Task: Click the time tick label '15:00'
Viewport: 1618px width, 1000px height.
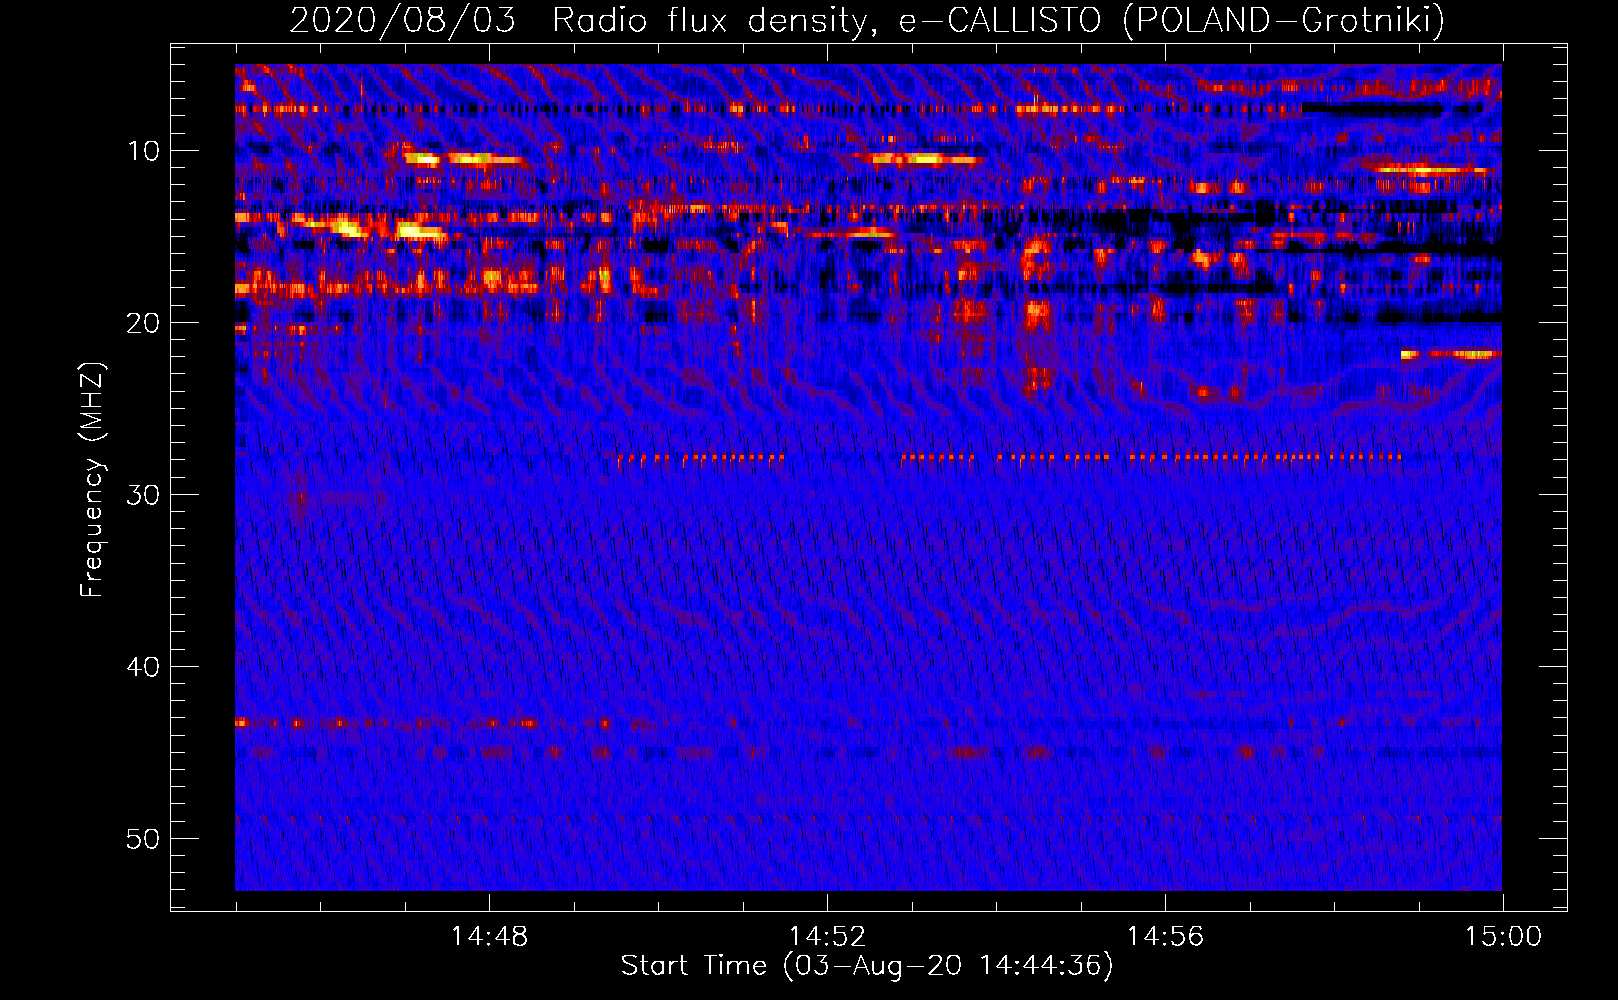Action: (x=1503, y=937)
